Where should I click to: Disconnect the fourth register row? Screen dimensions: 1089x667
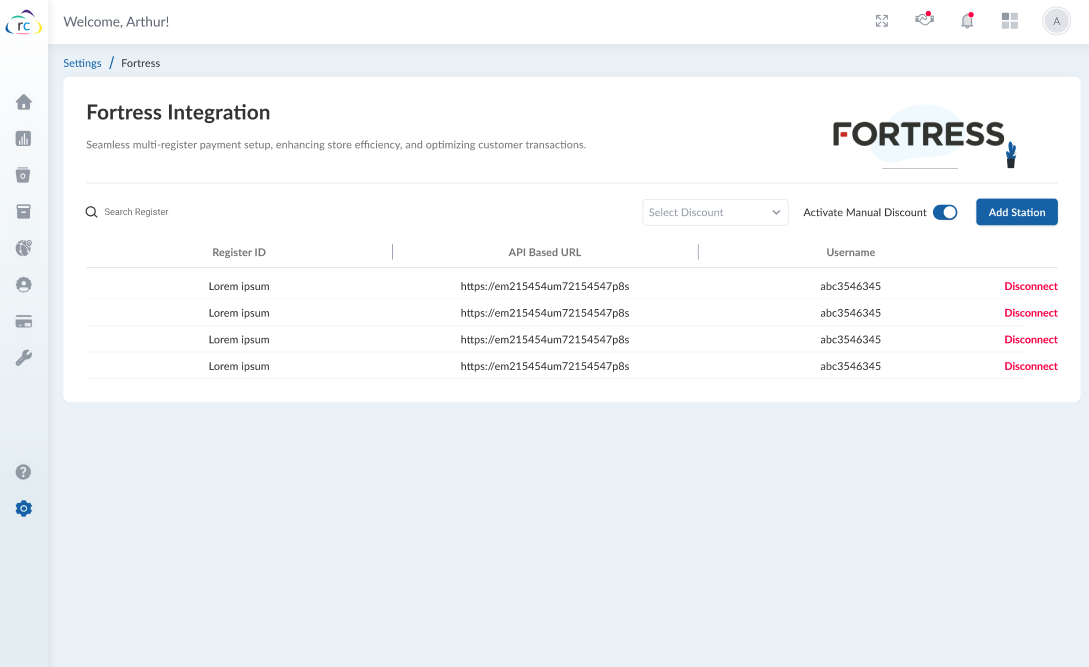(1031, 366)
